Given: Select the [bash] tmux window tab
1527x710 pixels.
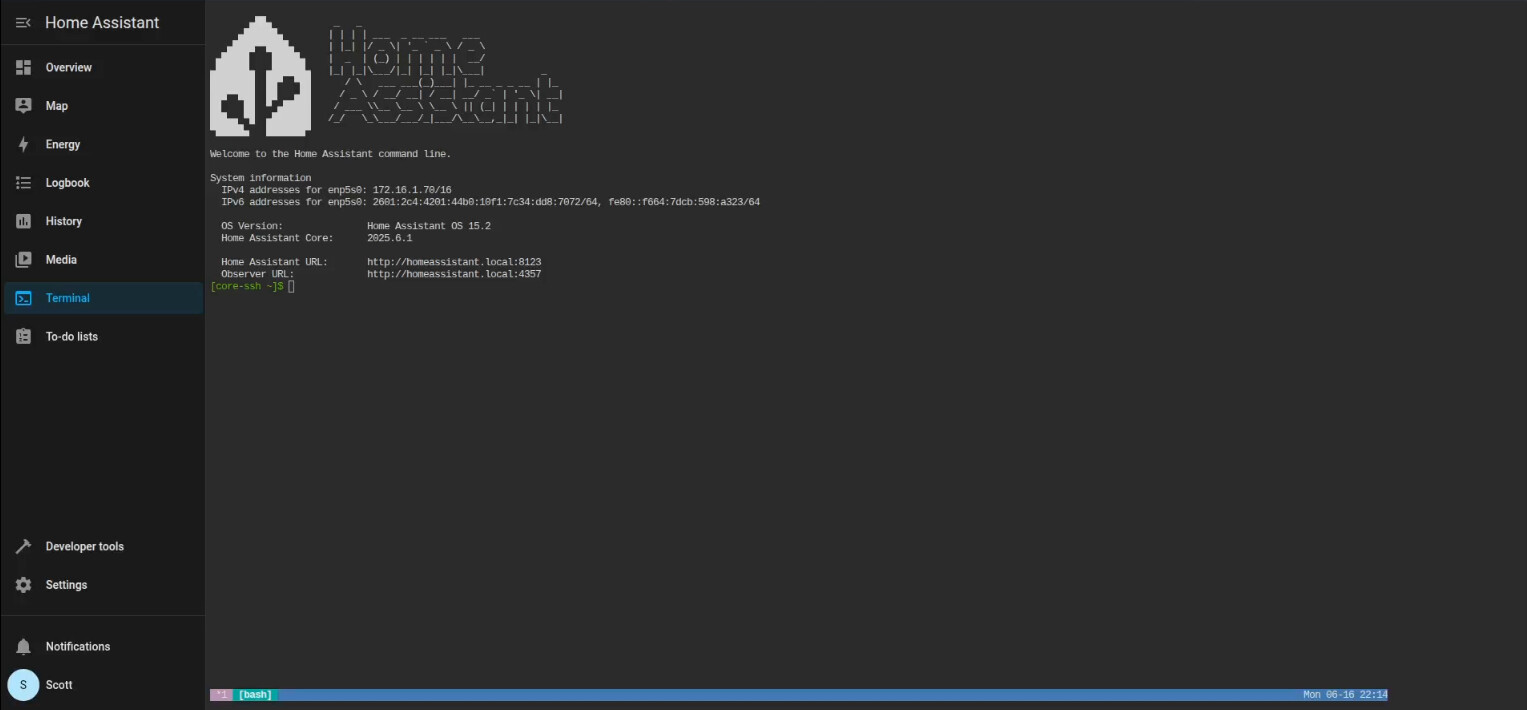Looking at the screenshot, I should [x=255, y=695].
